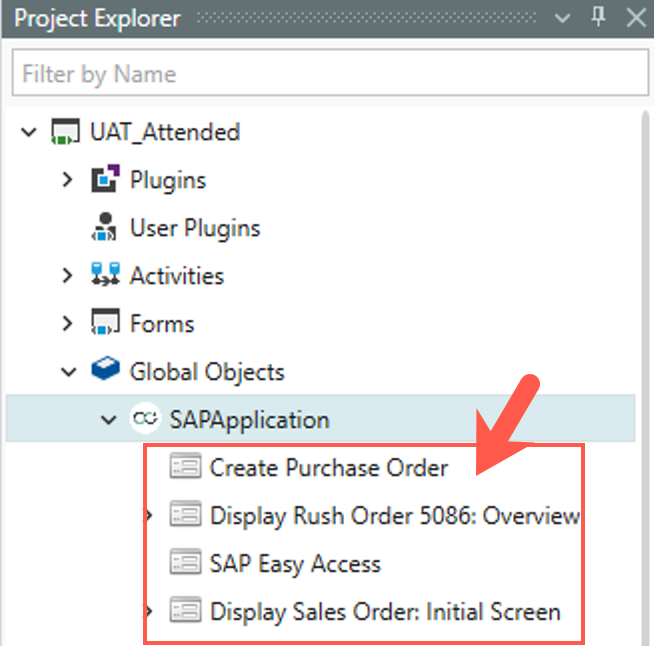Click the Create Purchase Order screen icon

[185, 465]
